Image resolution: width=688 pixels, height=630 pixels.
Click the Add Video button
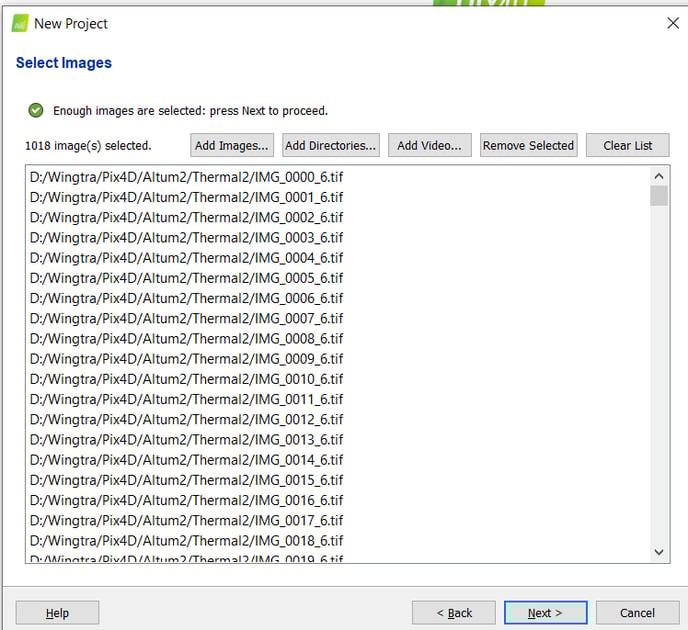429,145
